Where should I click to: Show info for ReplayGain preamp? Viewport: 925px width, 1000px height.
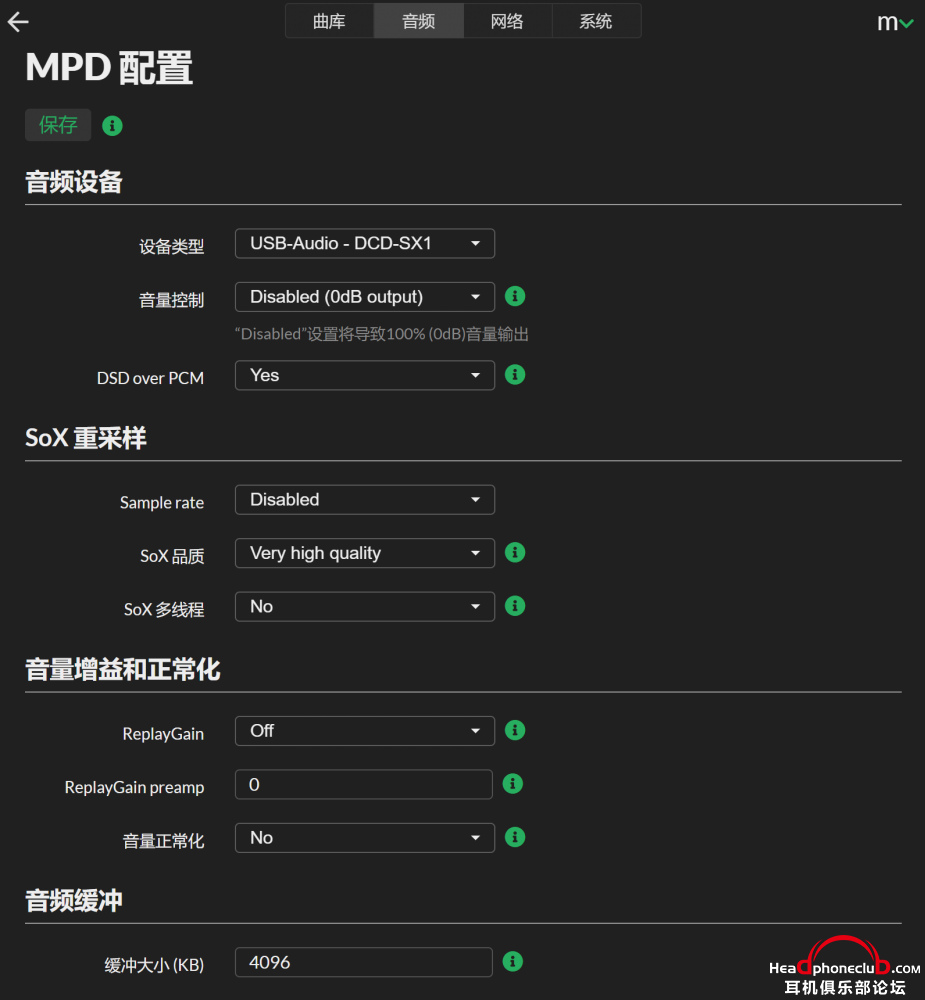coord(512,784)
